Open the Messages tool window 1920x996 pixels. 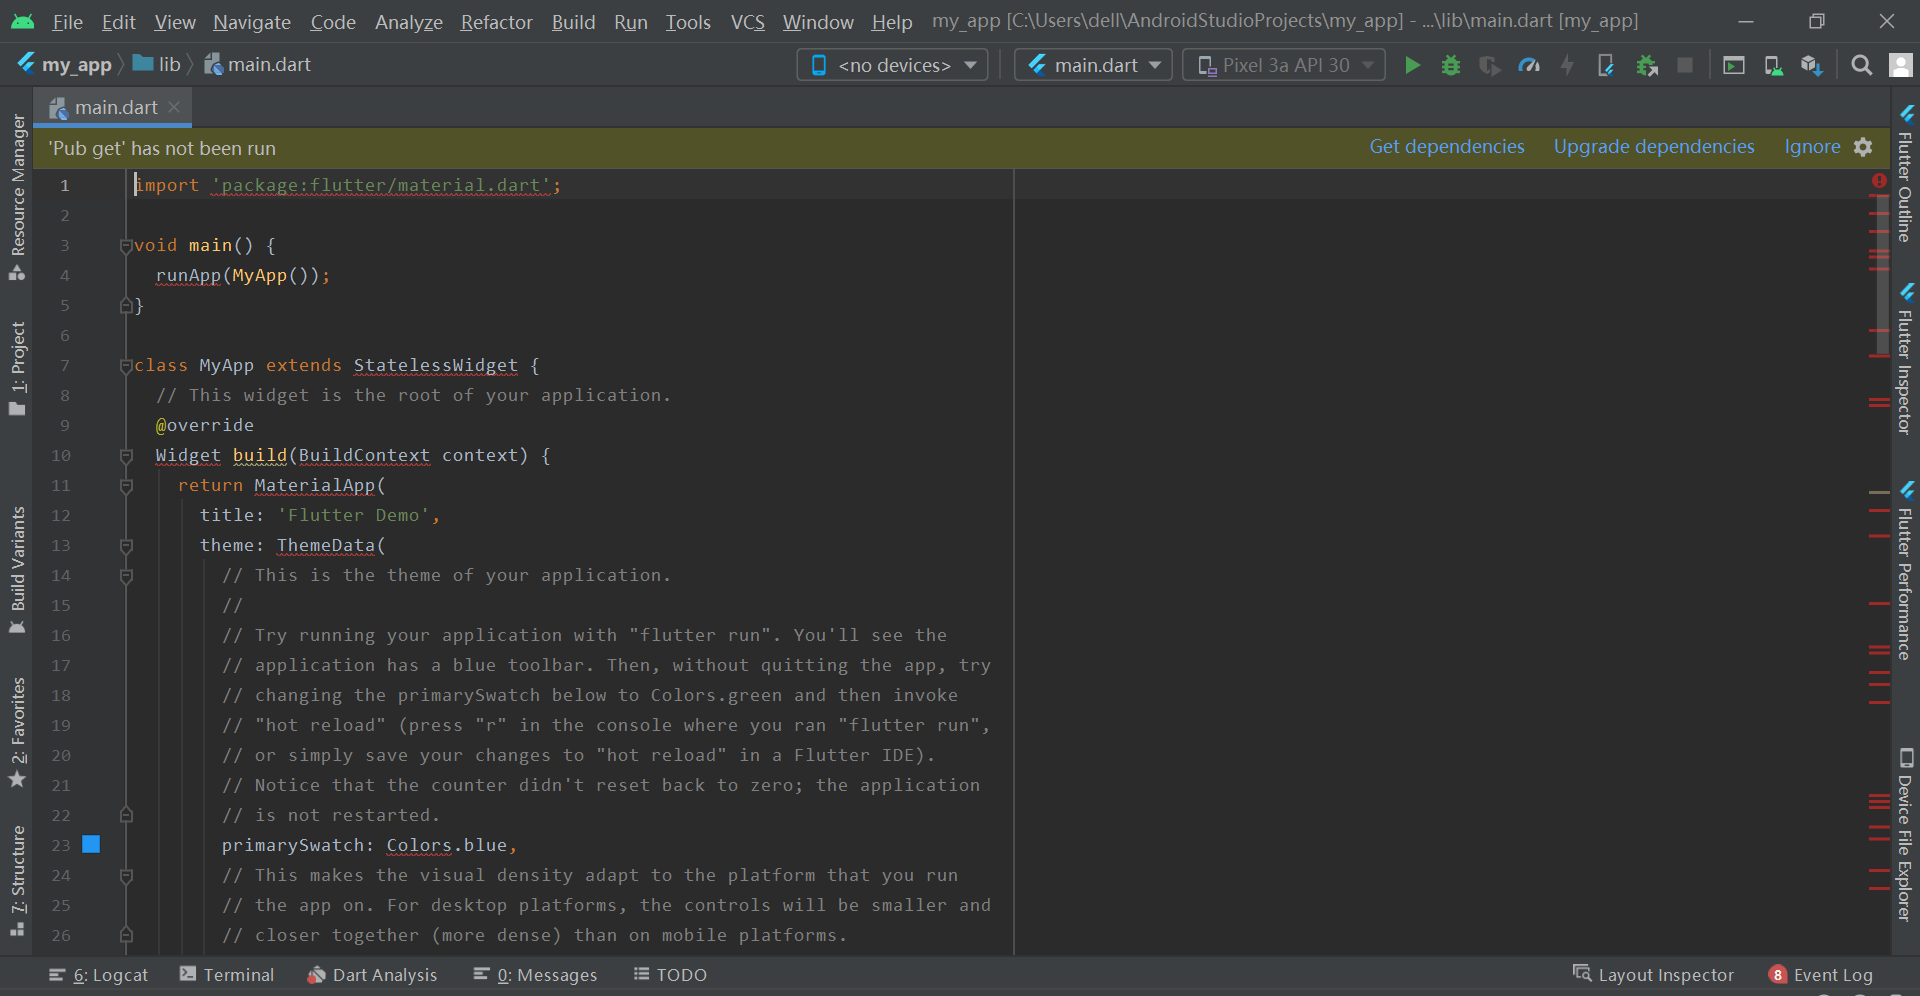pos(535,975)
